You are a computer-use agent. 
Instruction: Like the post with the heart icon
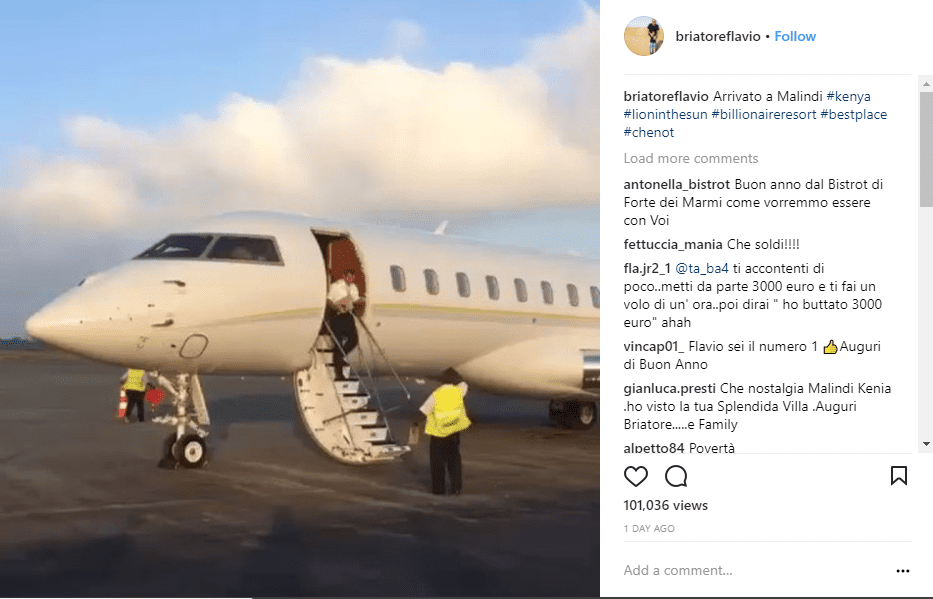point(635,476)
